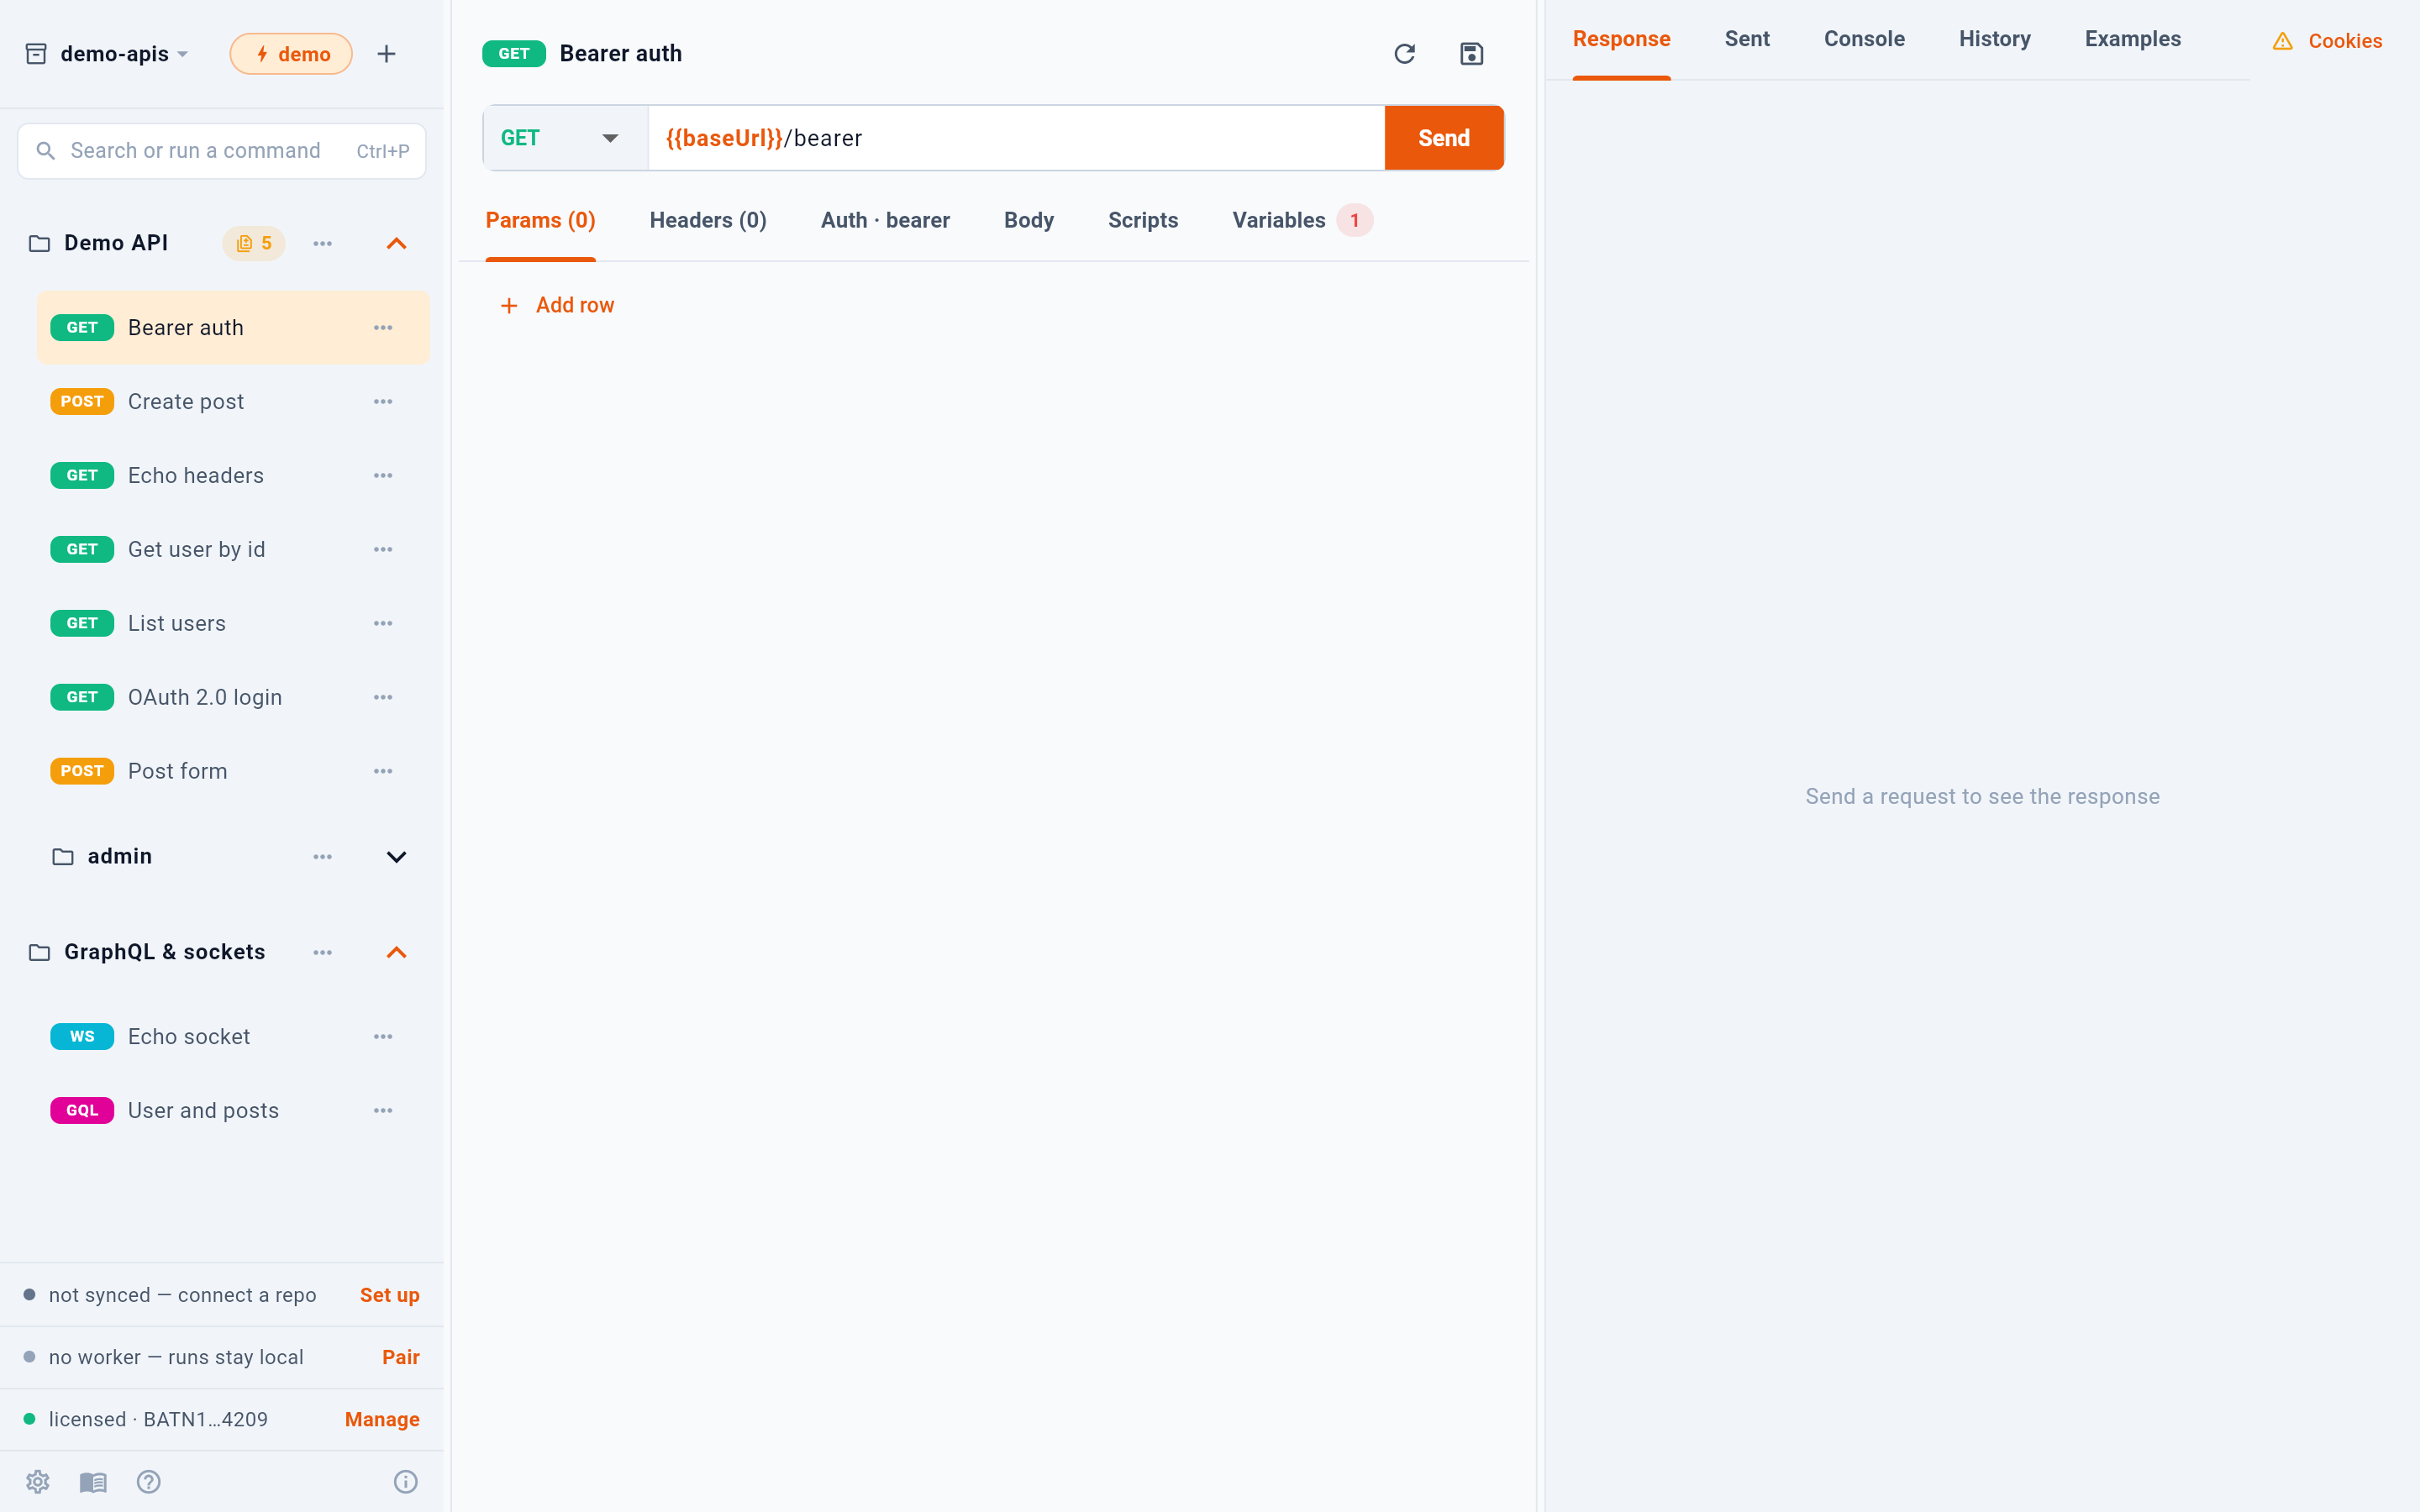Viewport: 2420px width, 1512px height.
Task: Open the more menu for Post form
Action: 383,772
